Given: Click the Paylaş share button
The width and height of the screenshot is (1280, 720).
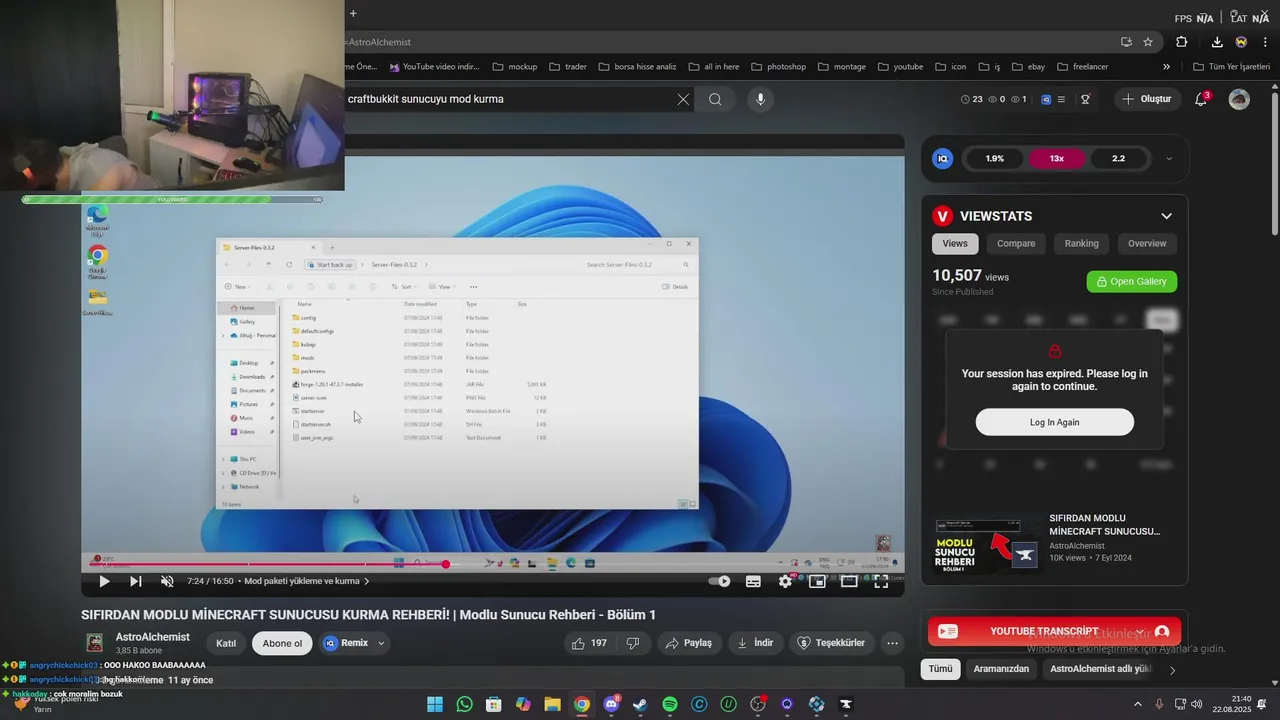Looking at the screenshot, I should [689, 643].
